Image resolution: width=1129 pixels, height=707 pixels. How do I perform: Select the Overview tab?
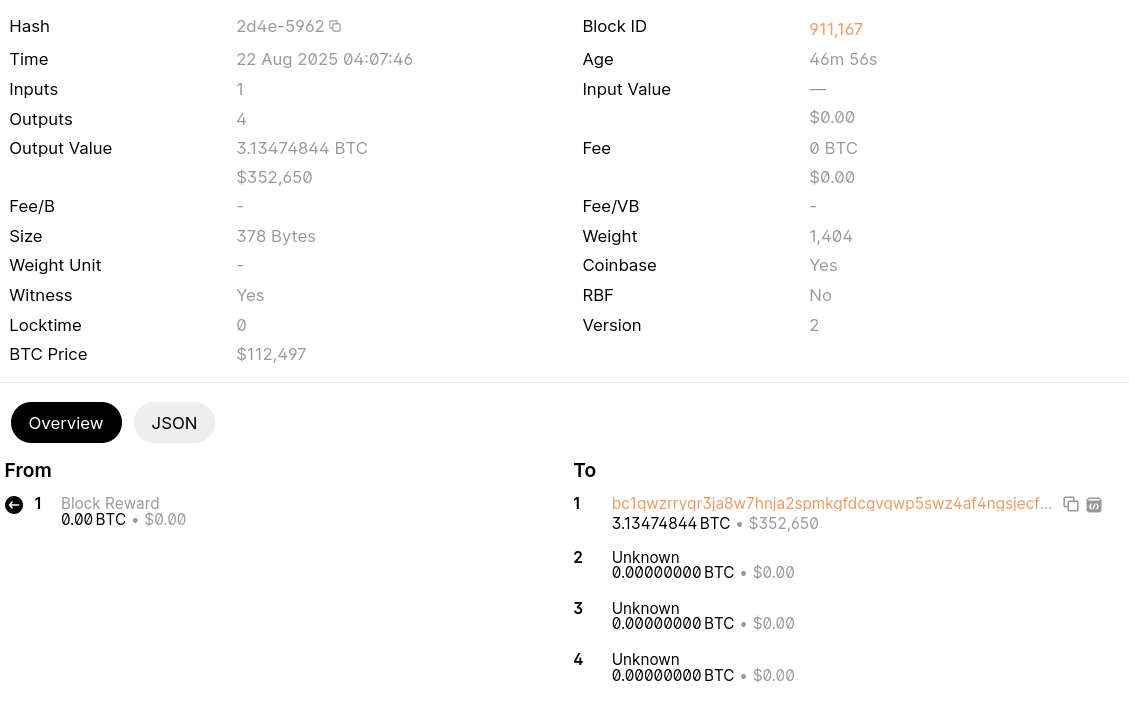(66, 423)
